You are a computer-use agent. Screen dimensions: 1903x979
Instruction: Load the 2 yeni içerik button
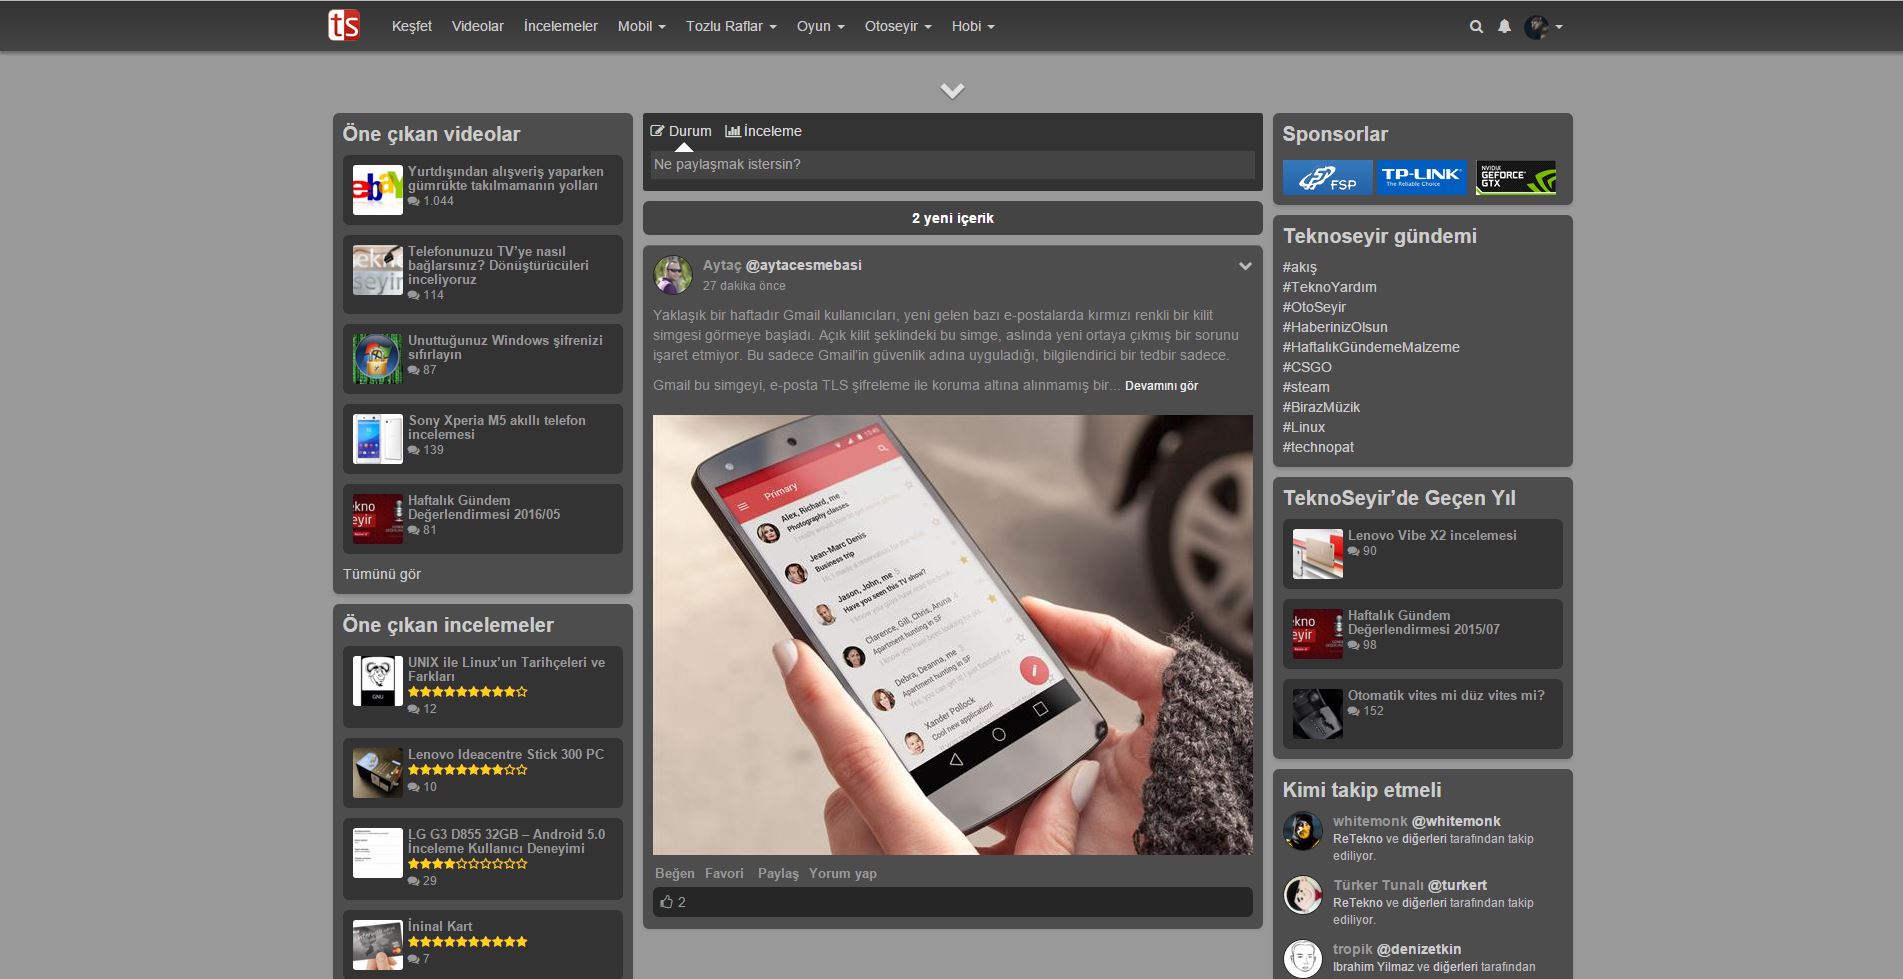click(x=952, y=218)
